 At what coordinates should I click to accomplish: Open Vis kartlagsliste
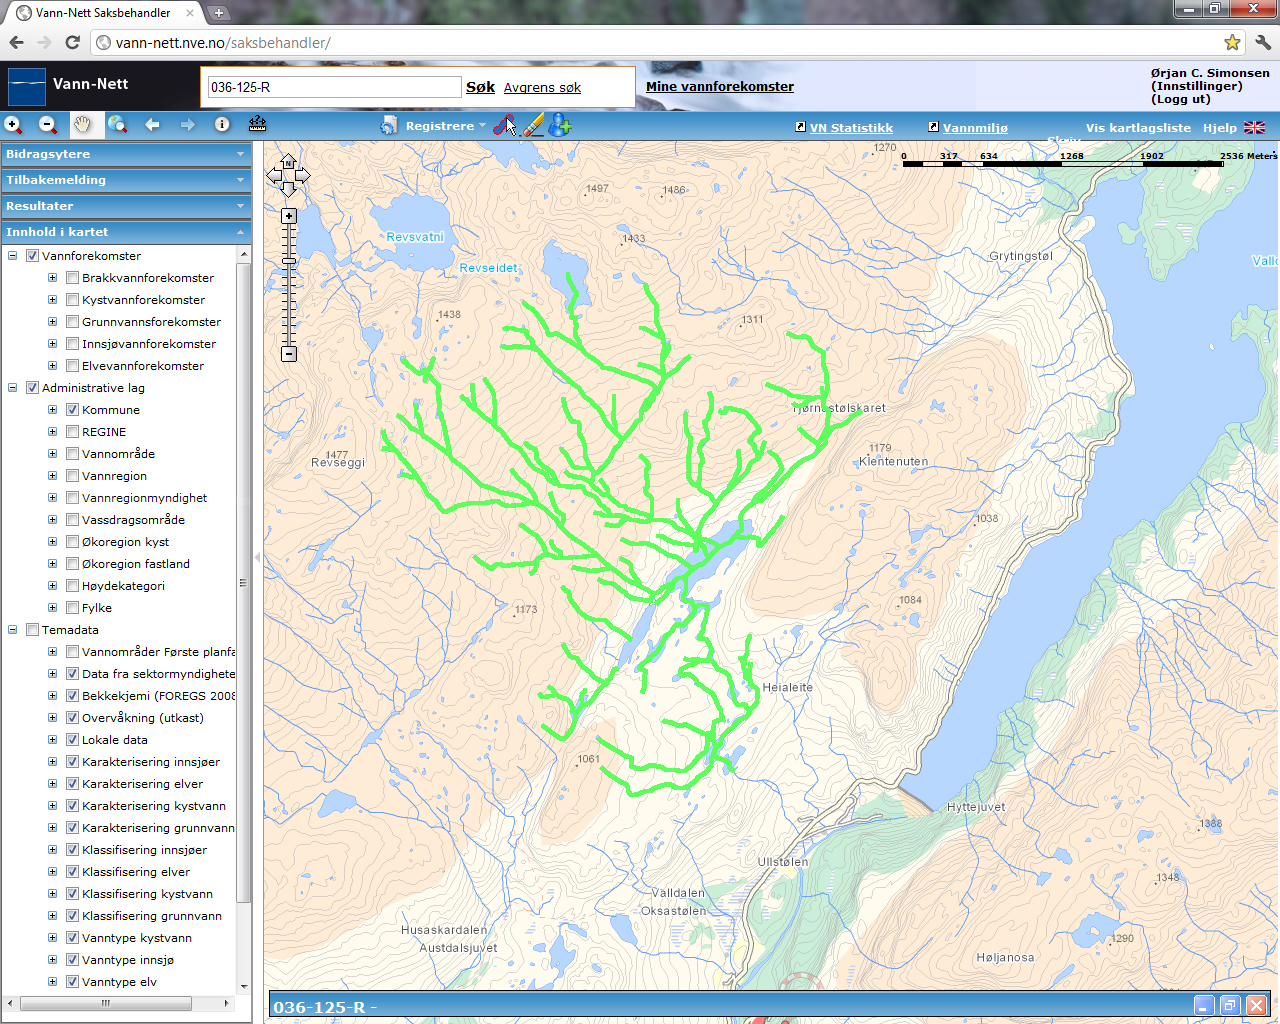(1138, 128)
